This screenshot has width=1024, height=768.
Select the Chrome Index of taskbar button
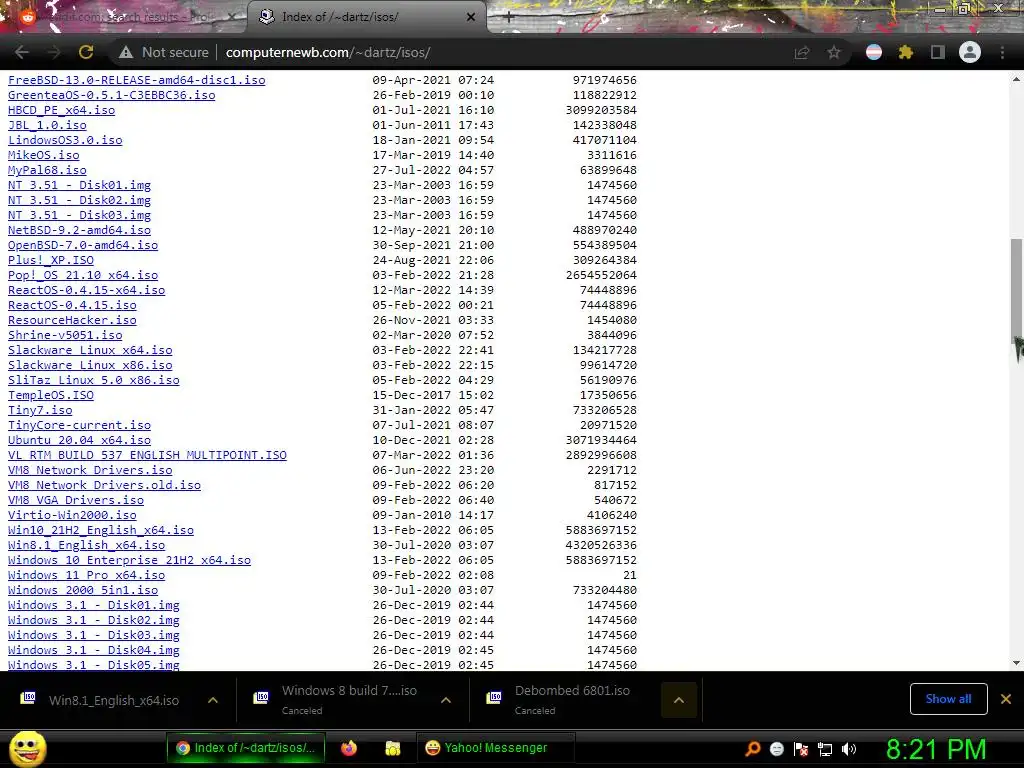246,748
